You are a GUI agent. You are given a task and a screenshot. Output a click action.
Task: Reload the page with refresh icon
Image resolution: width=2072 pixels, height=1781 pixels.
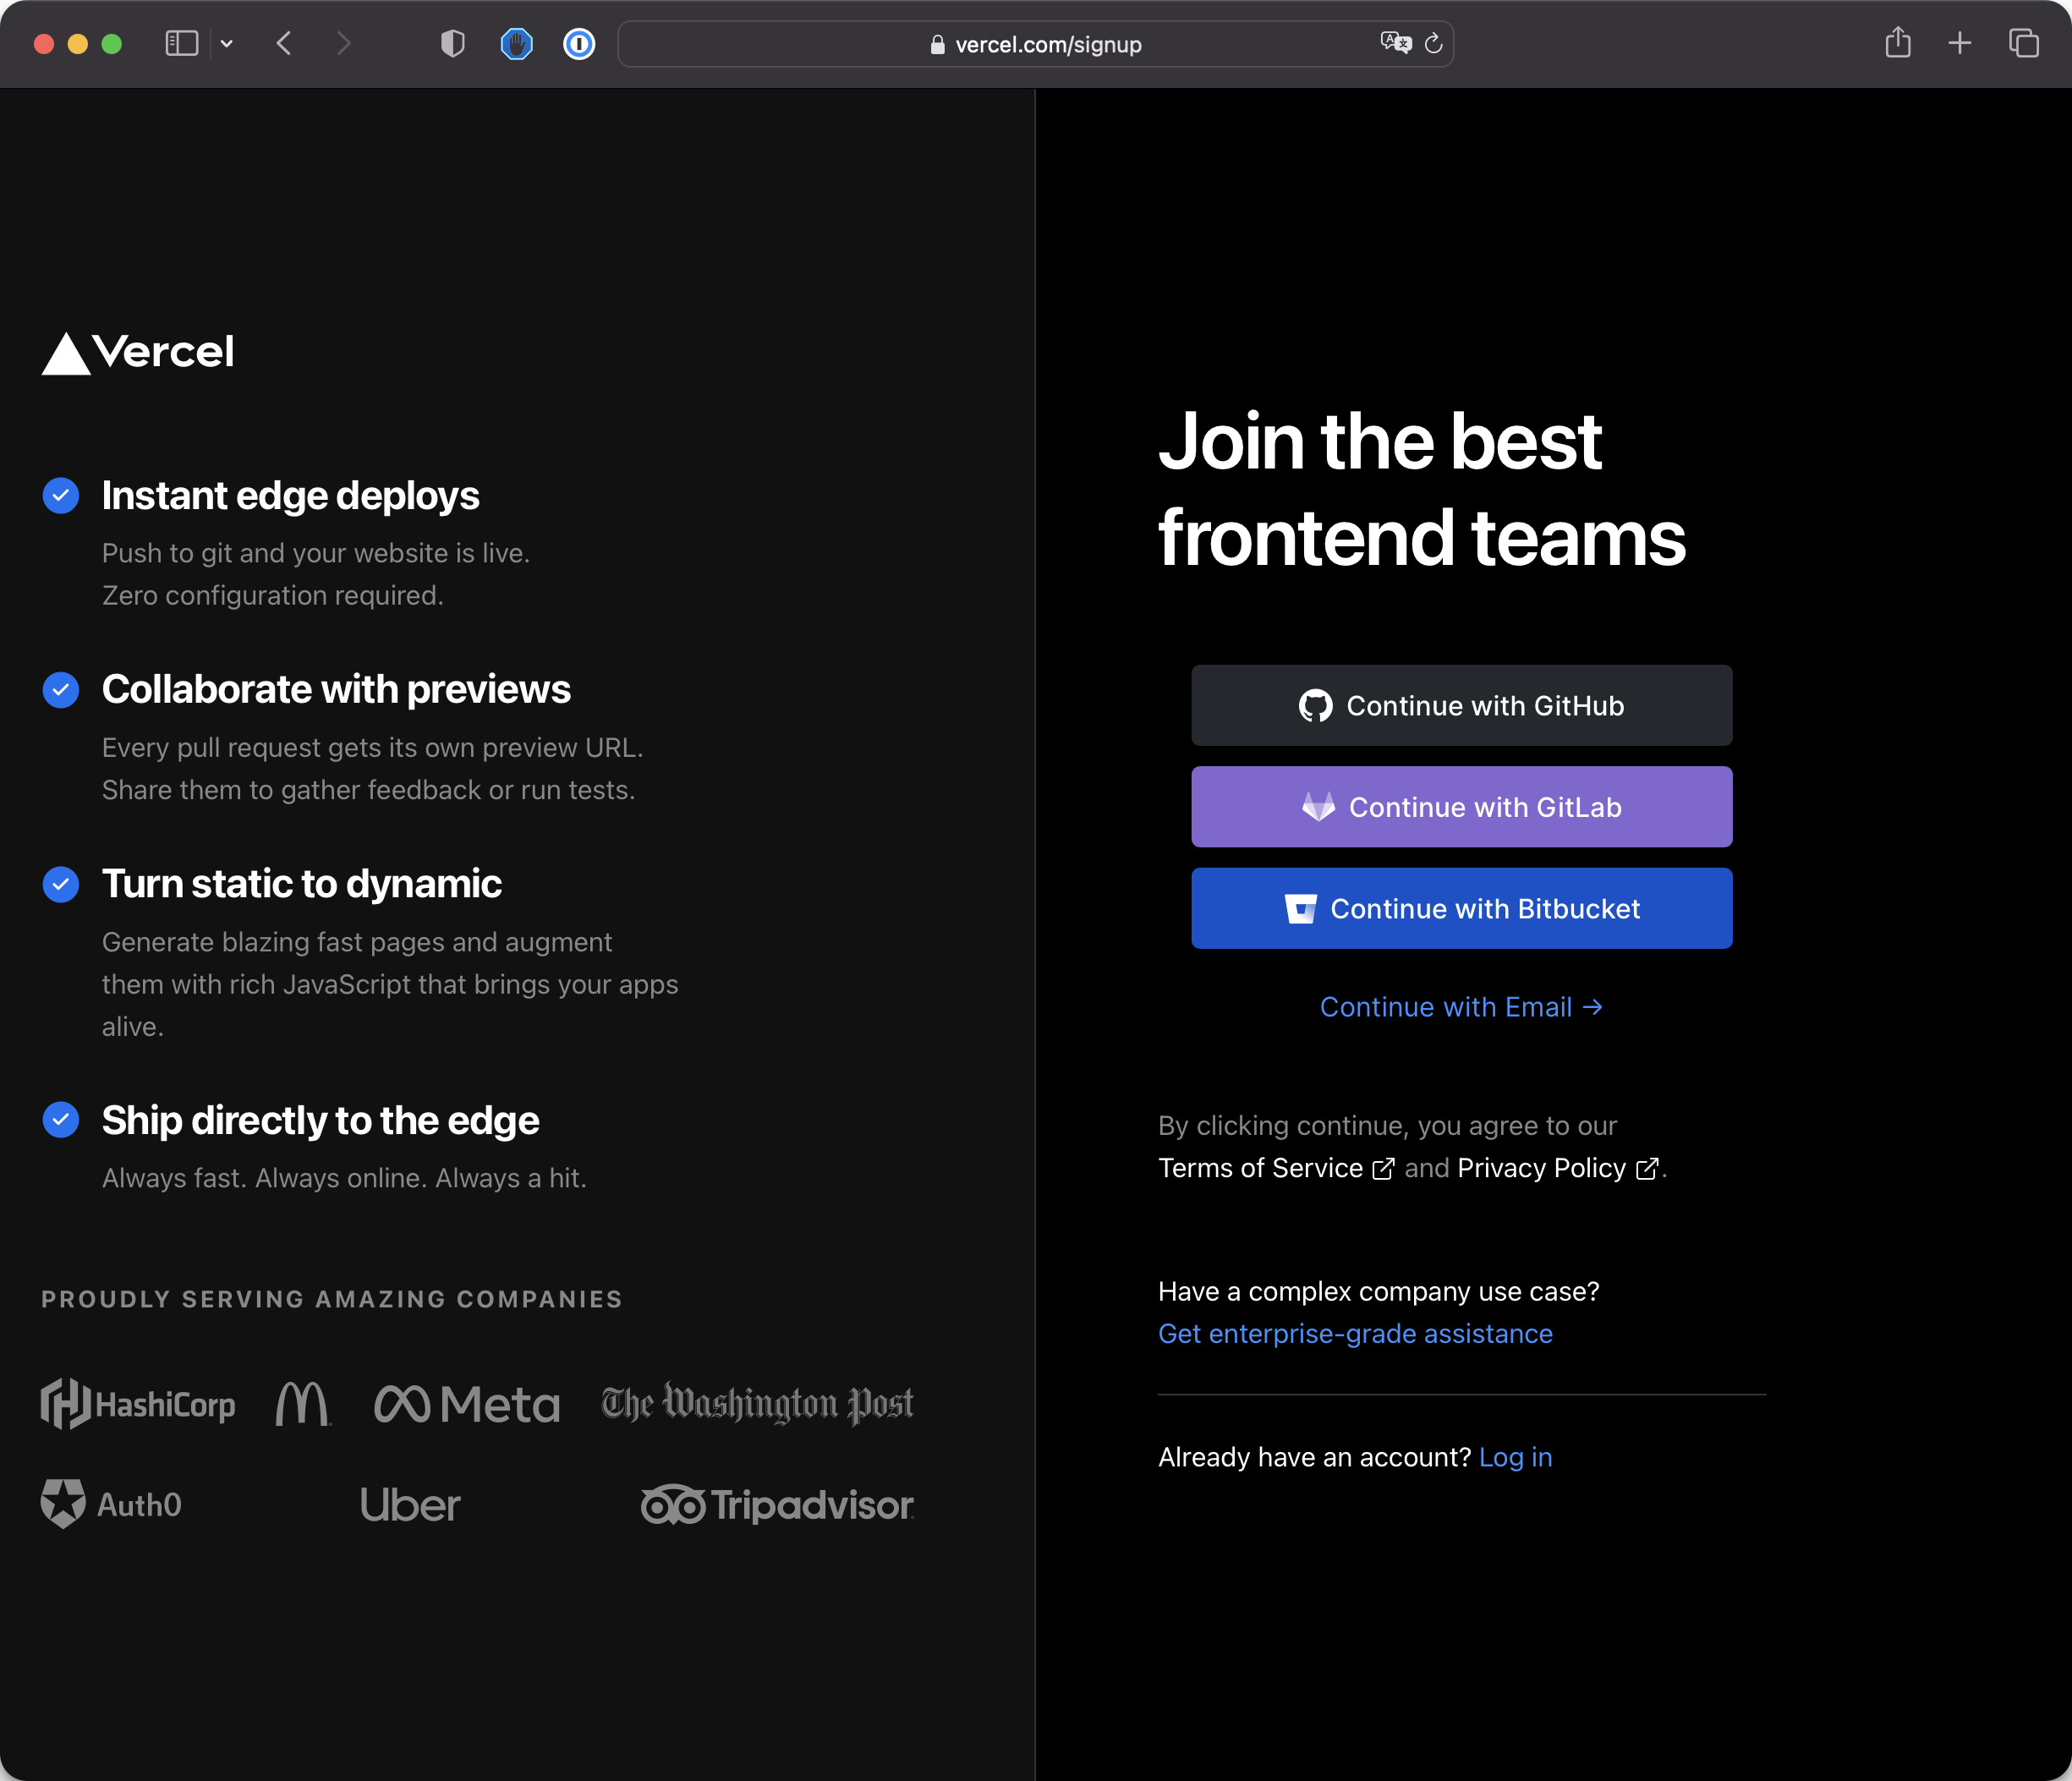pyautogui.click(x=1433, y=44)
